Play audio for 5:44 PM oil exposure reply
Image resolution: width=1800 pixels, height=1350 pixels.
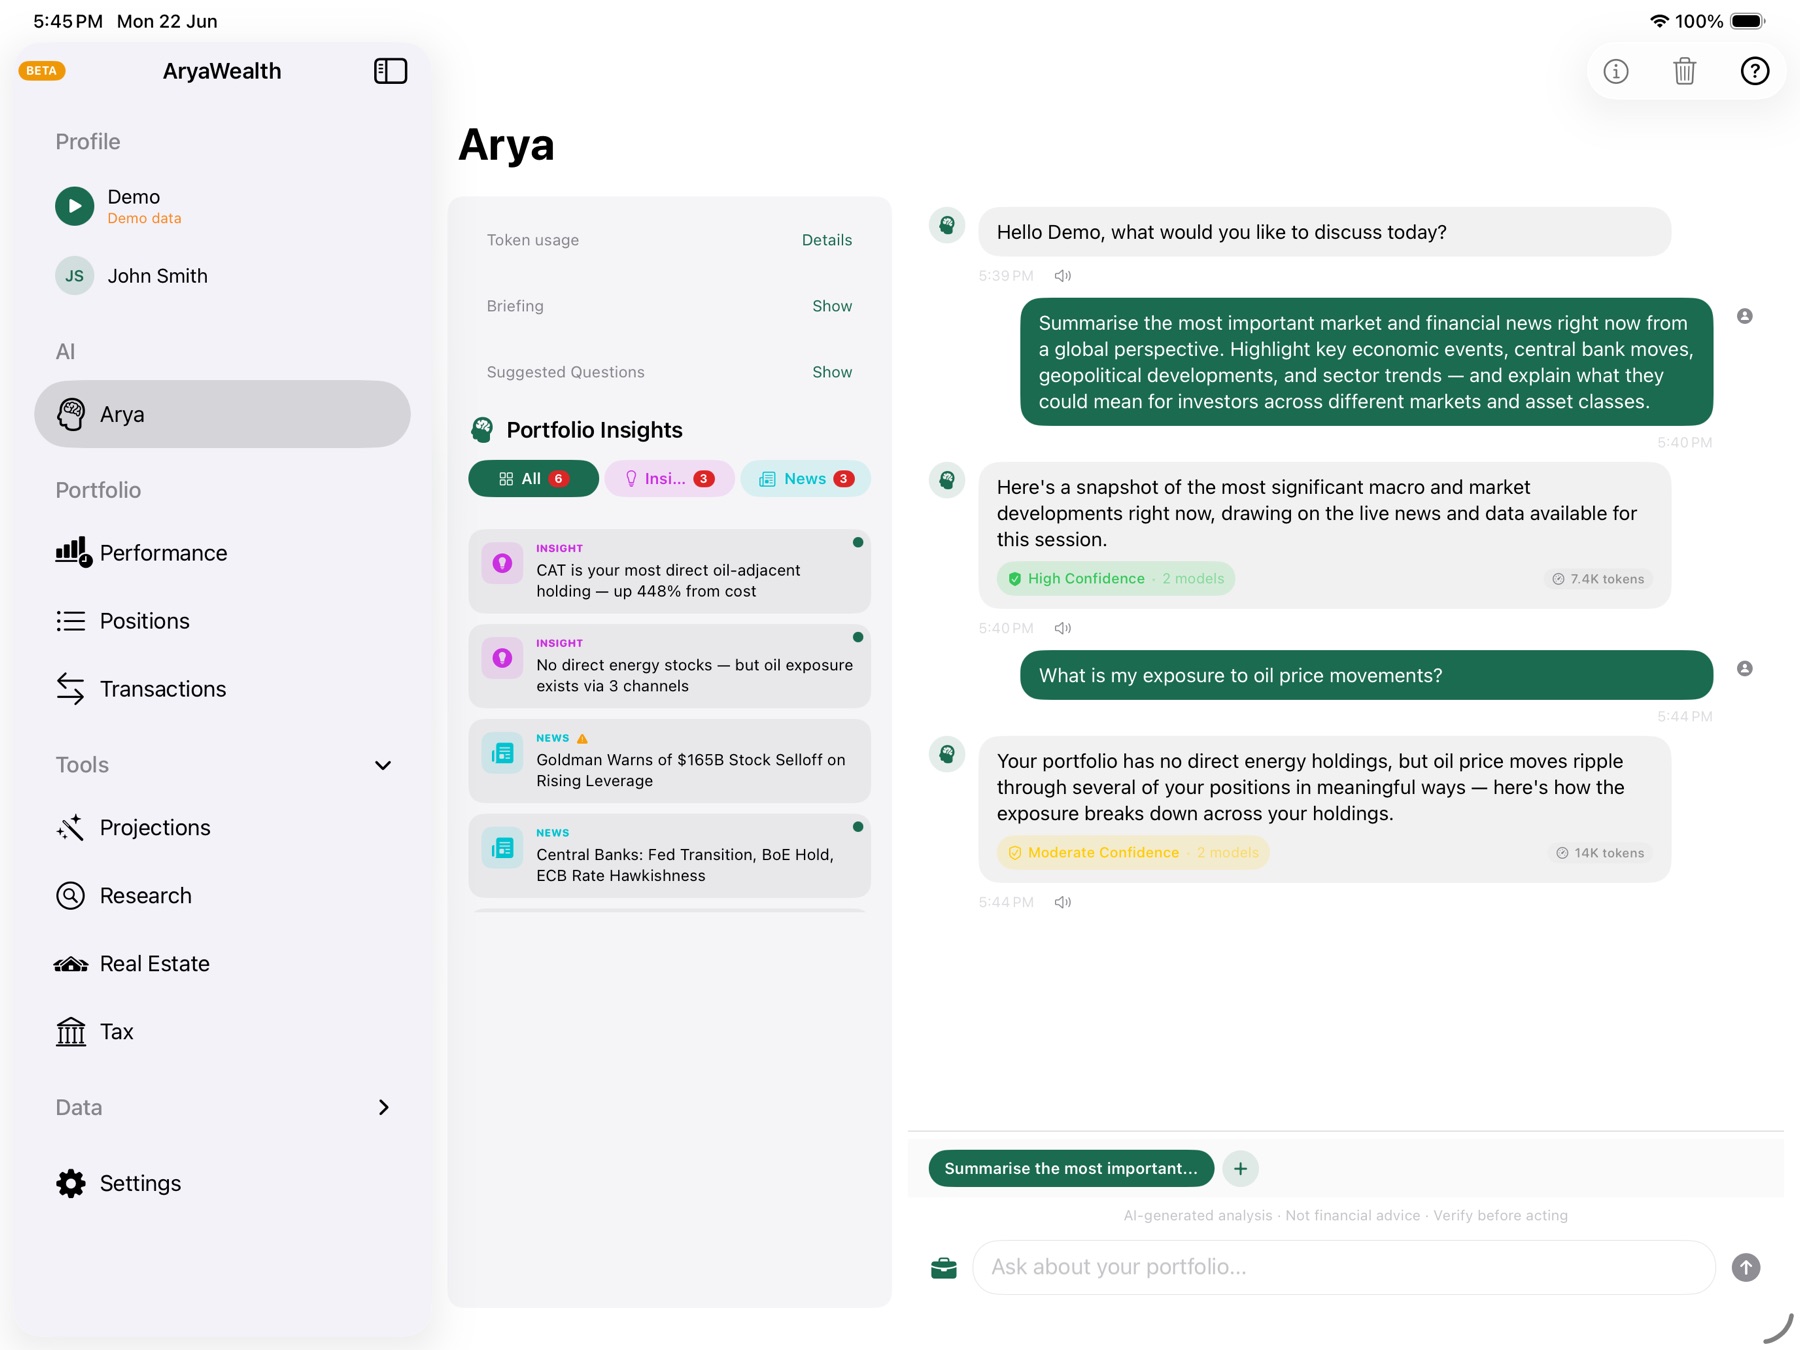(x=1062, y=902)
